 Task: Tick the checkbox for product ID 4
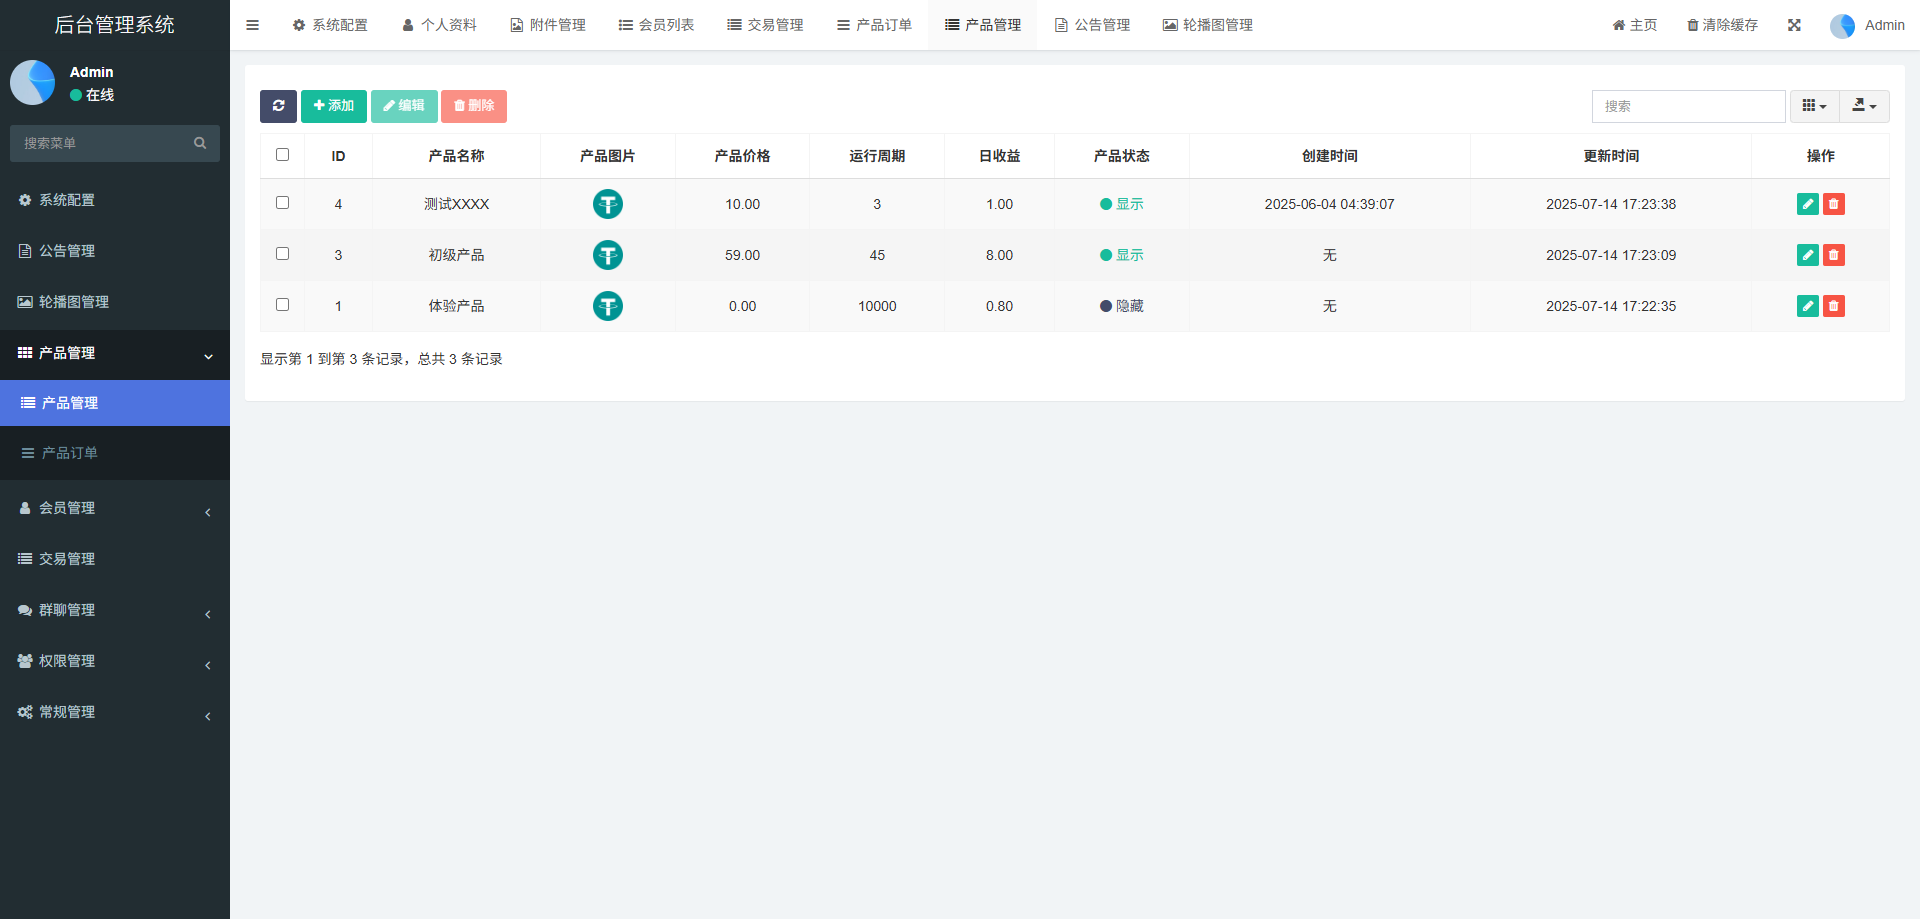(x=282, y=203)
